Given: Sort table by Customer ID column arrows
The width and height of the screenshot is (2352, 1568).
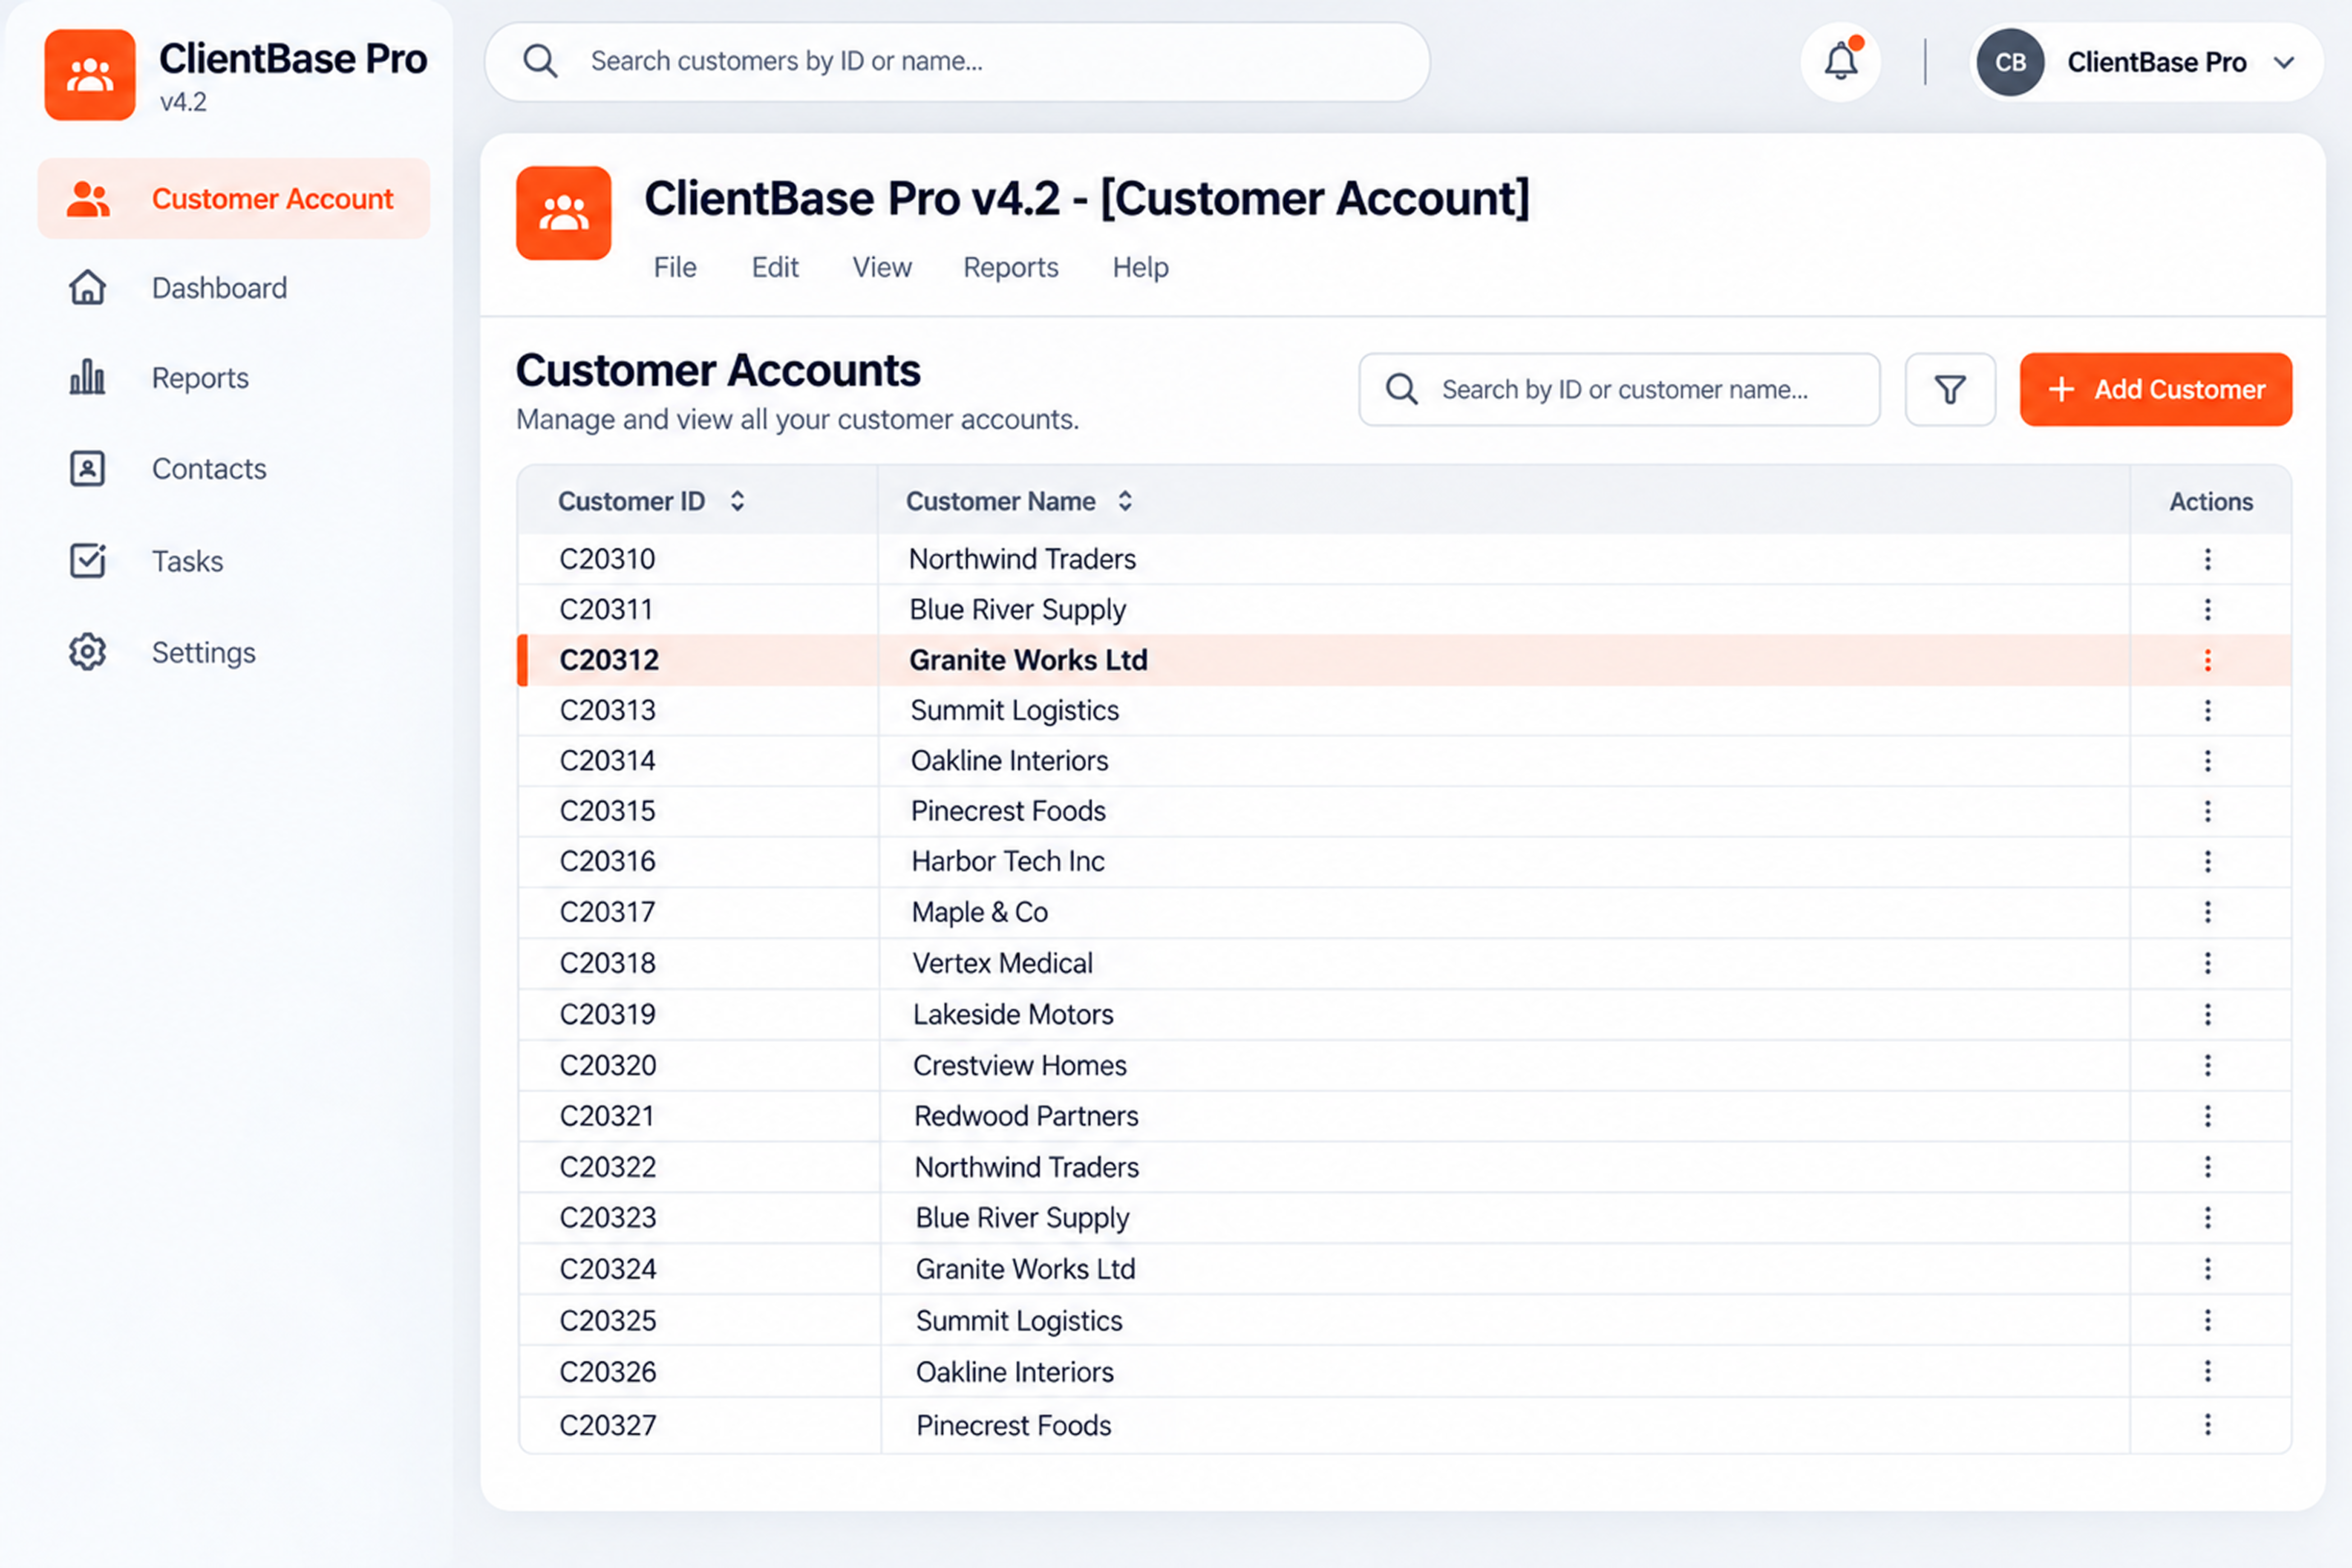Looking at the screenshot, I should tap(737, 501).
